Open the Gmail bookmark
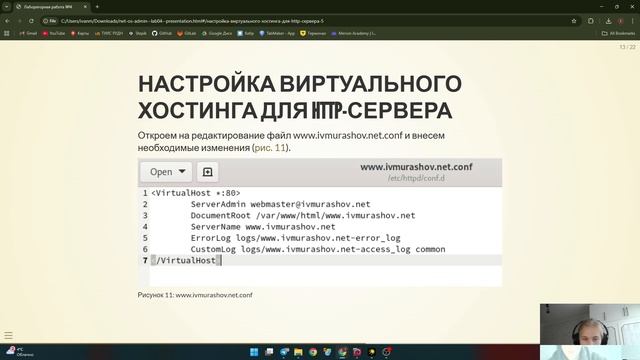This screenshot has height=360, width=640. point(28,33)
